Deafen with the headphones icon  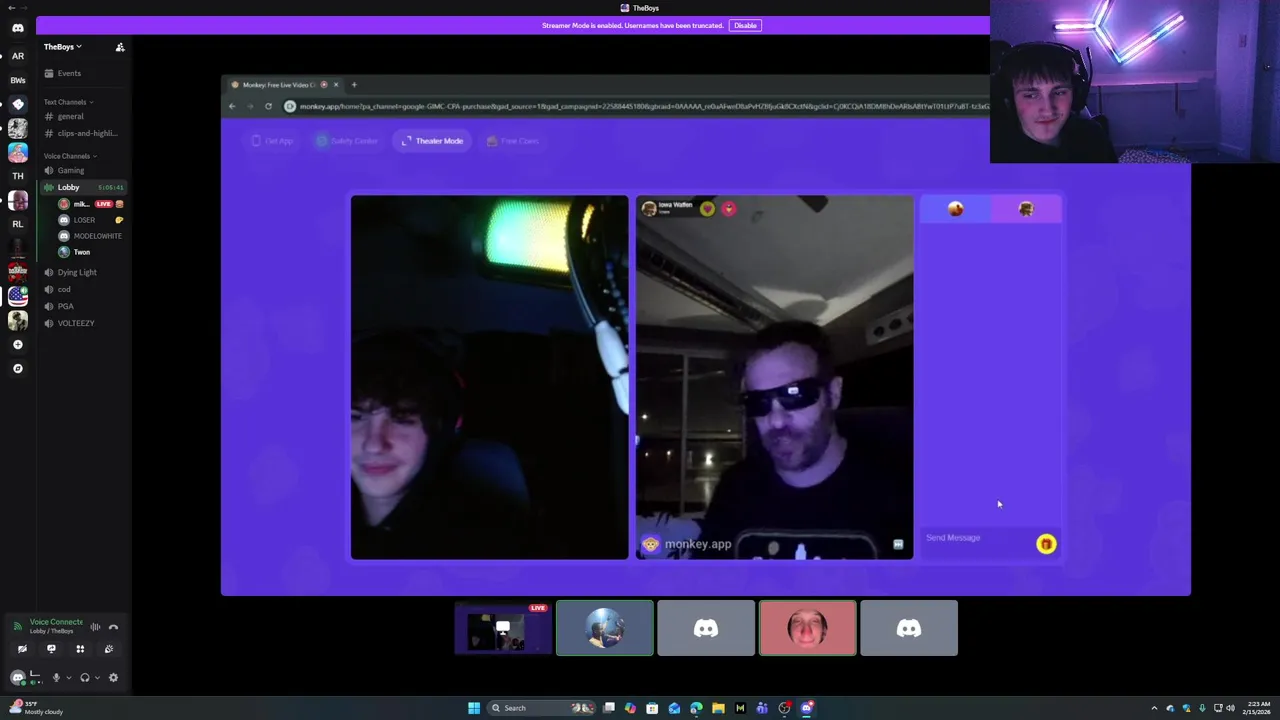click(85, 678)
